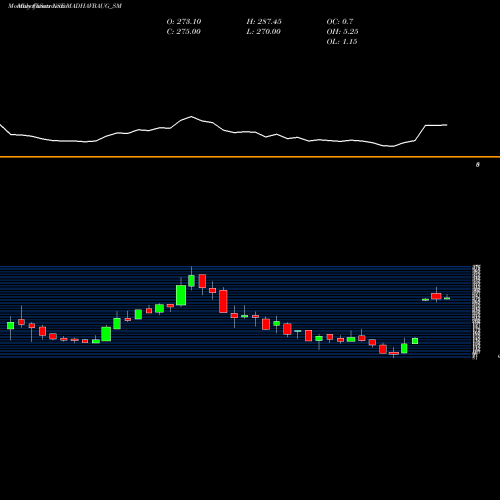Click the high price text 'H: 287.45'

click(x=264, y=22)
